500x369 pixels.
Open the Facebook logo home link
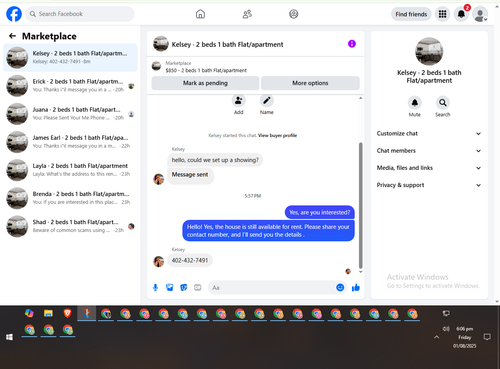click(x=14, y=14)
